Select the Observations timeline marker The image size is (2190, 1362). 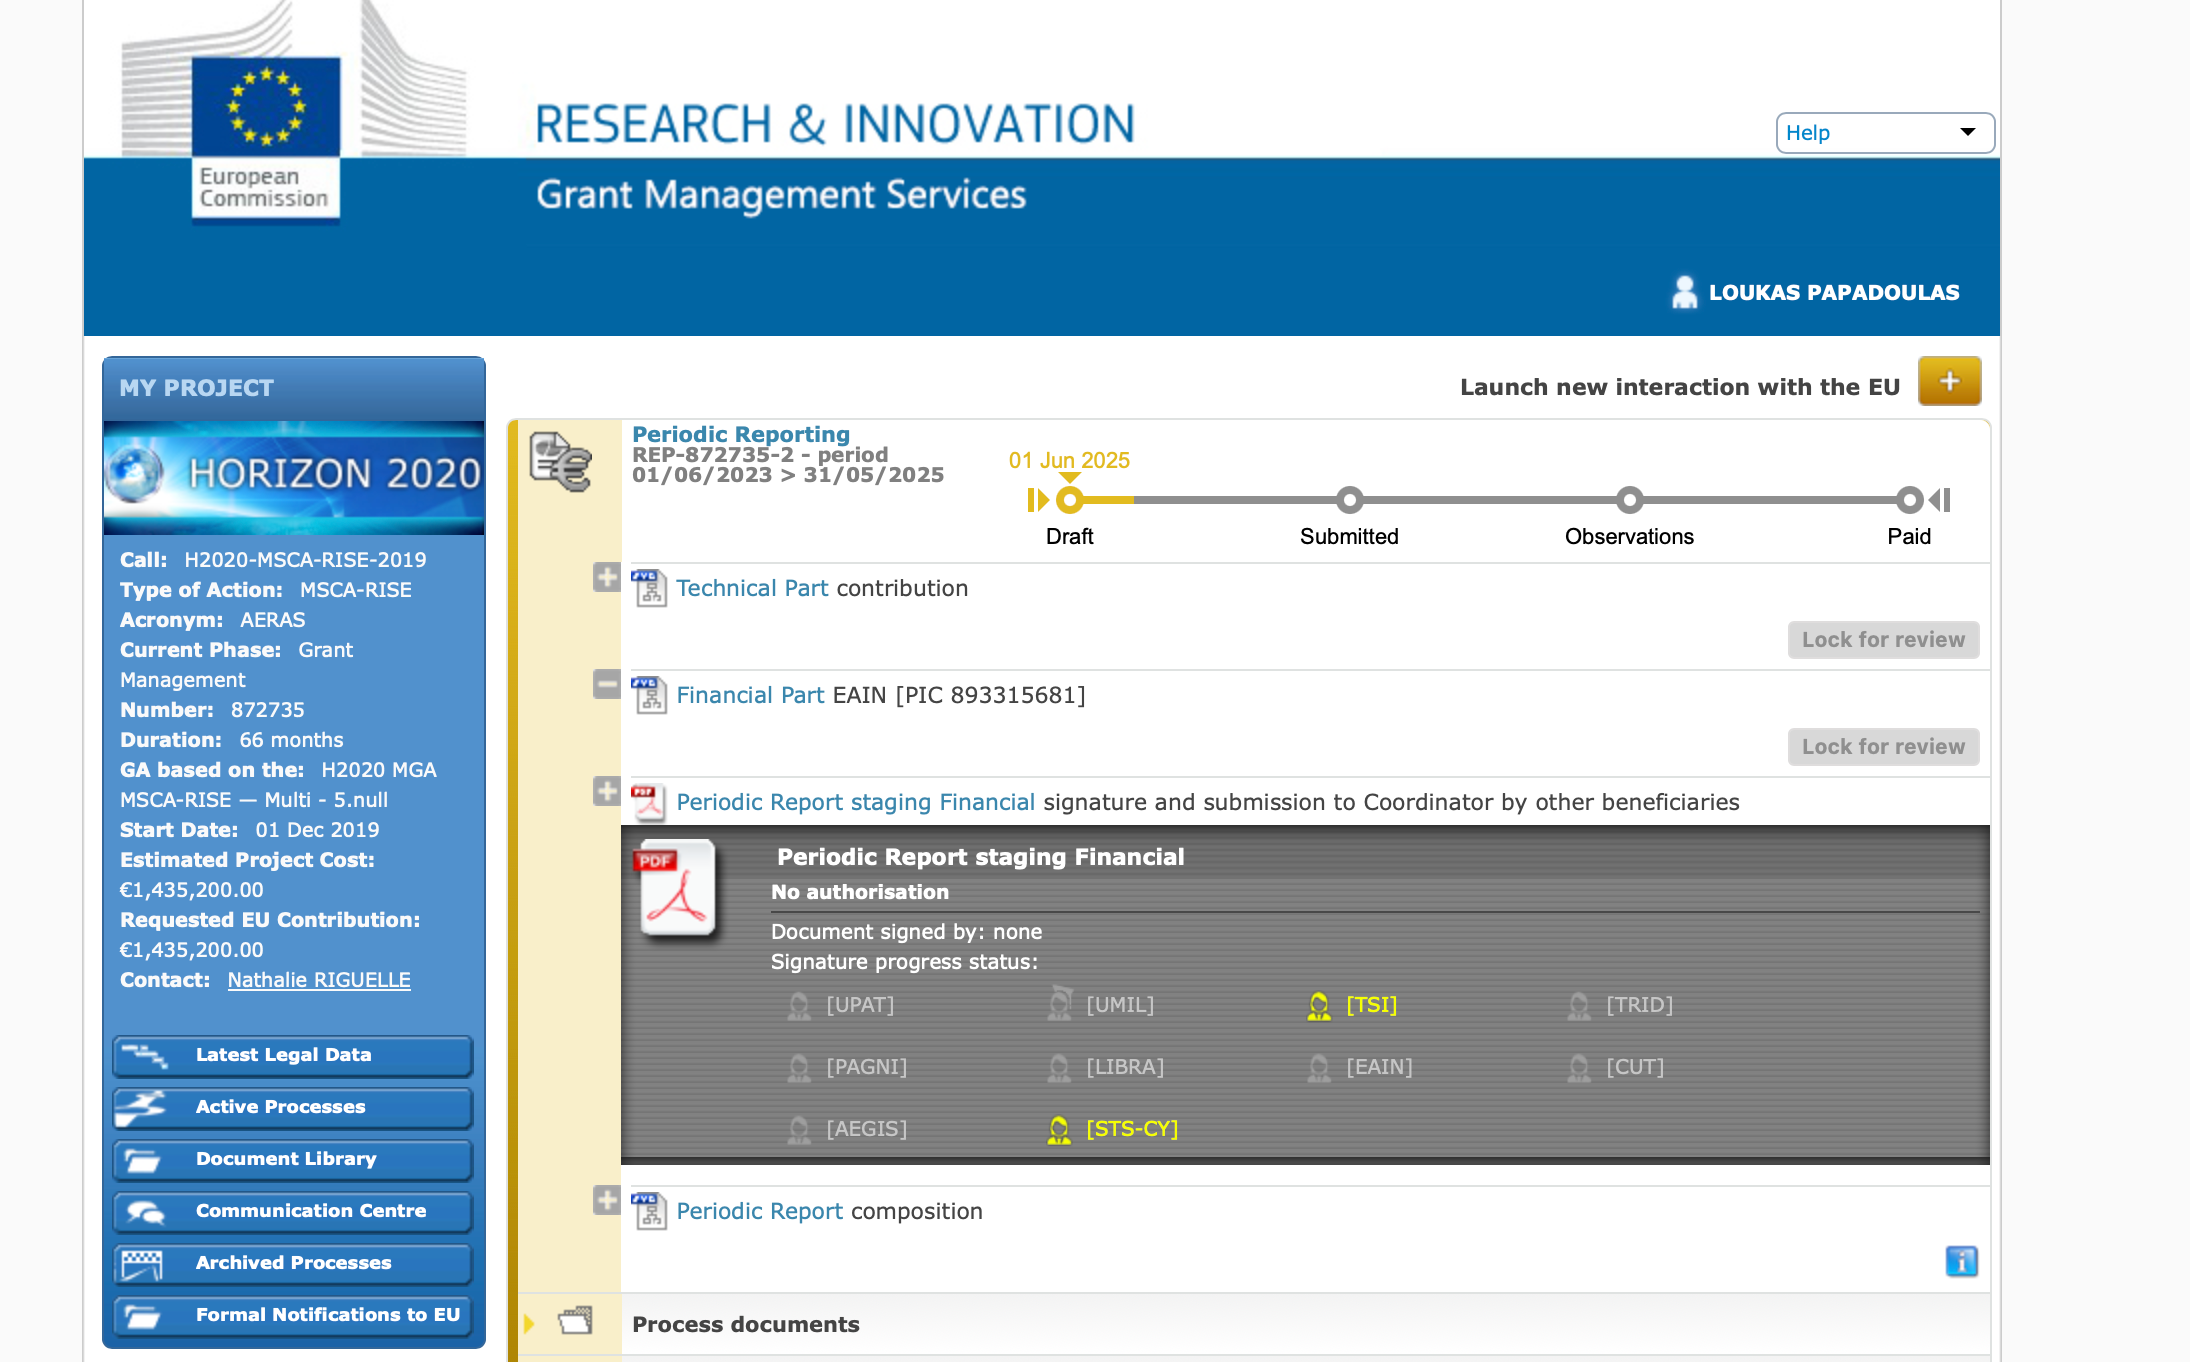1629,499
